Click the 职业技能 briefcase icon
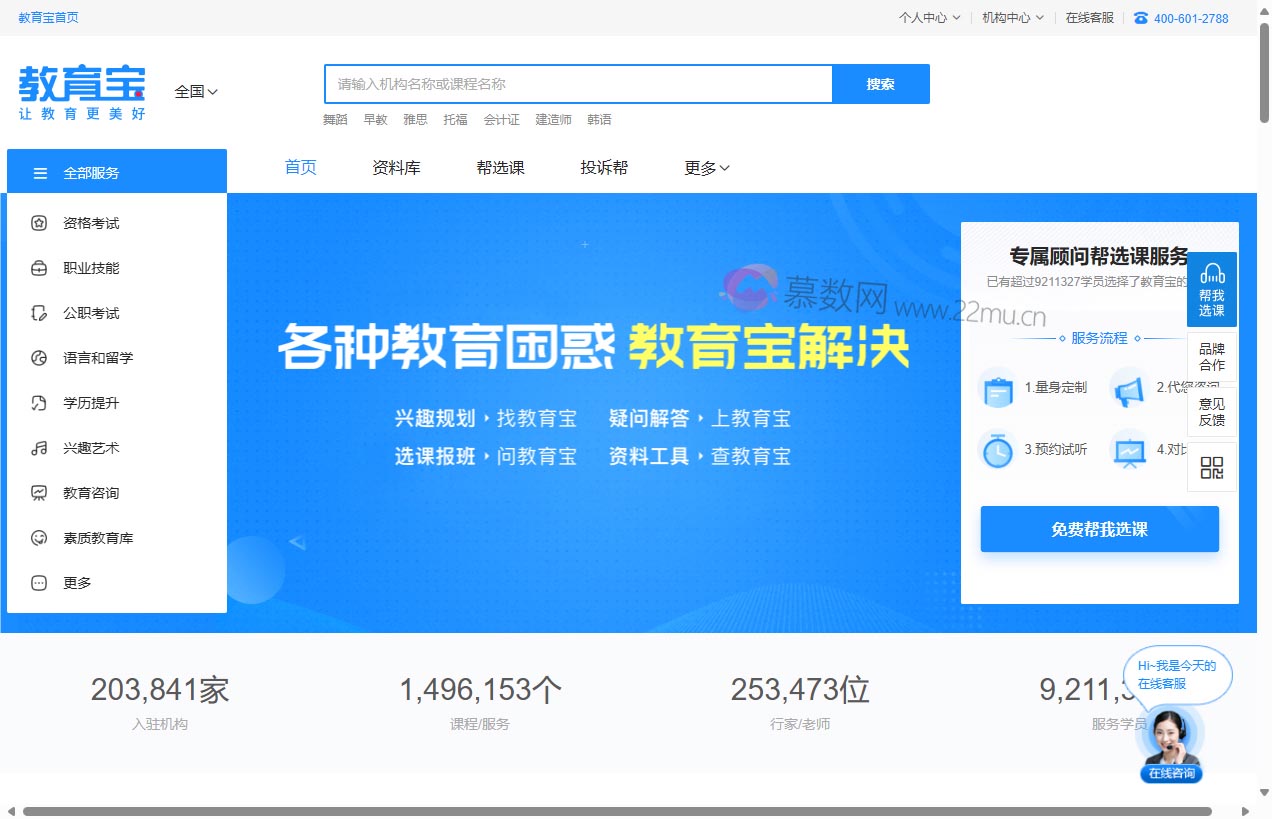Screen dimensions: 1272x819 [x=39, y=268]
